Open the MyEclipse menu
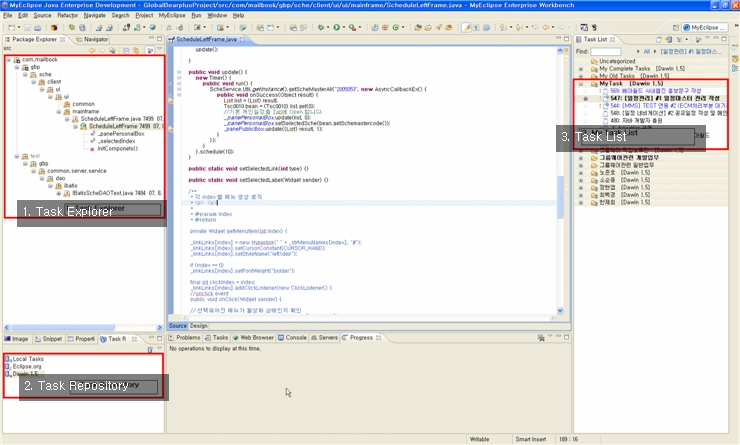Viewport: 740px width, 445px height. pos(172,16)
